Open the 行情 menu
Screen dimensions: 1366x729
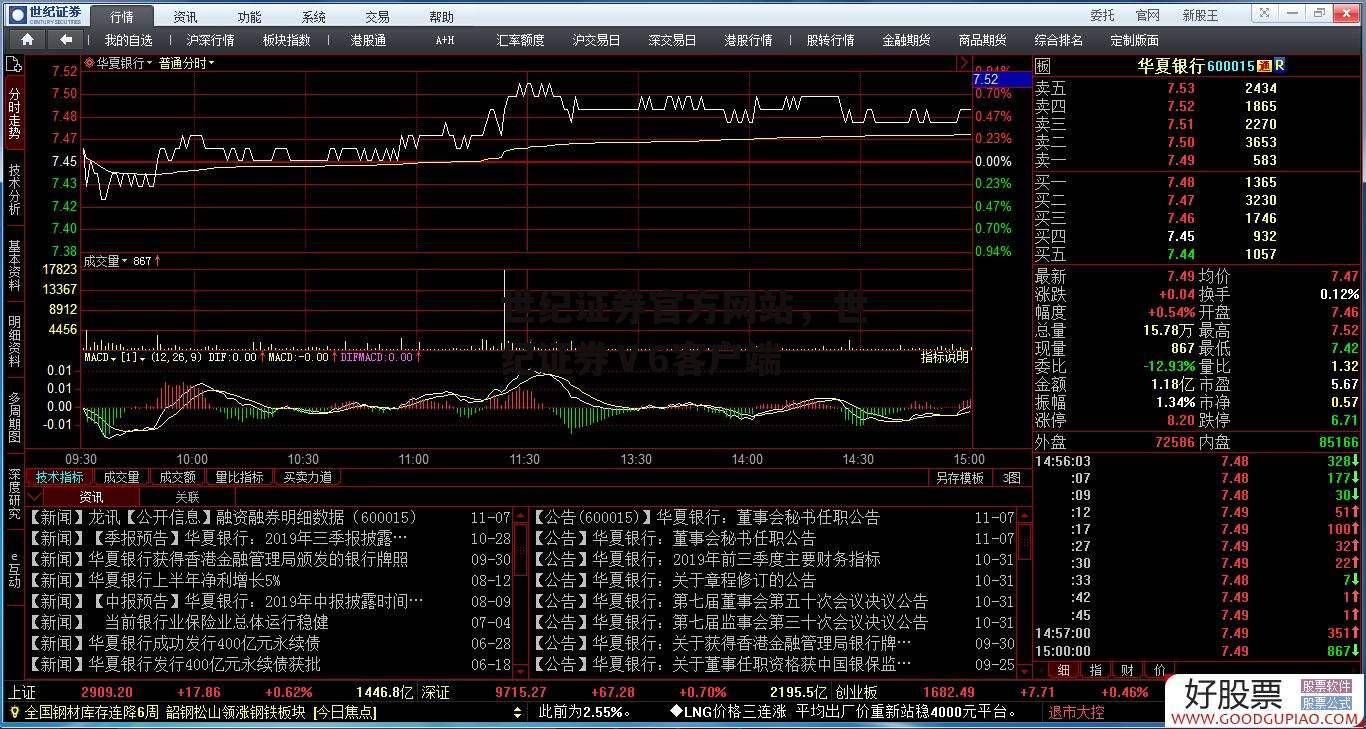coord(121,17)
